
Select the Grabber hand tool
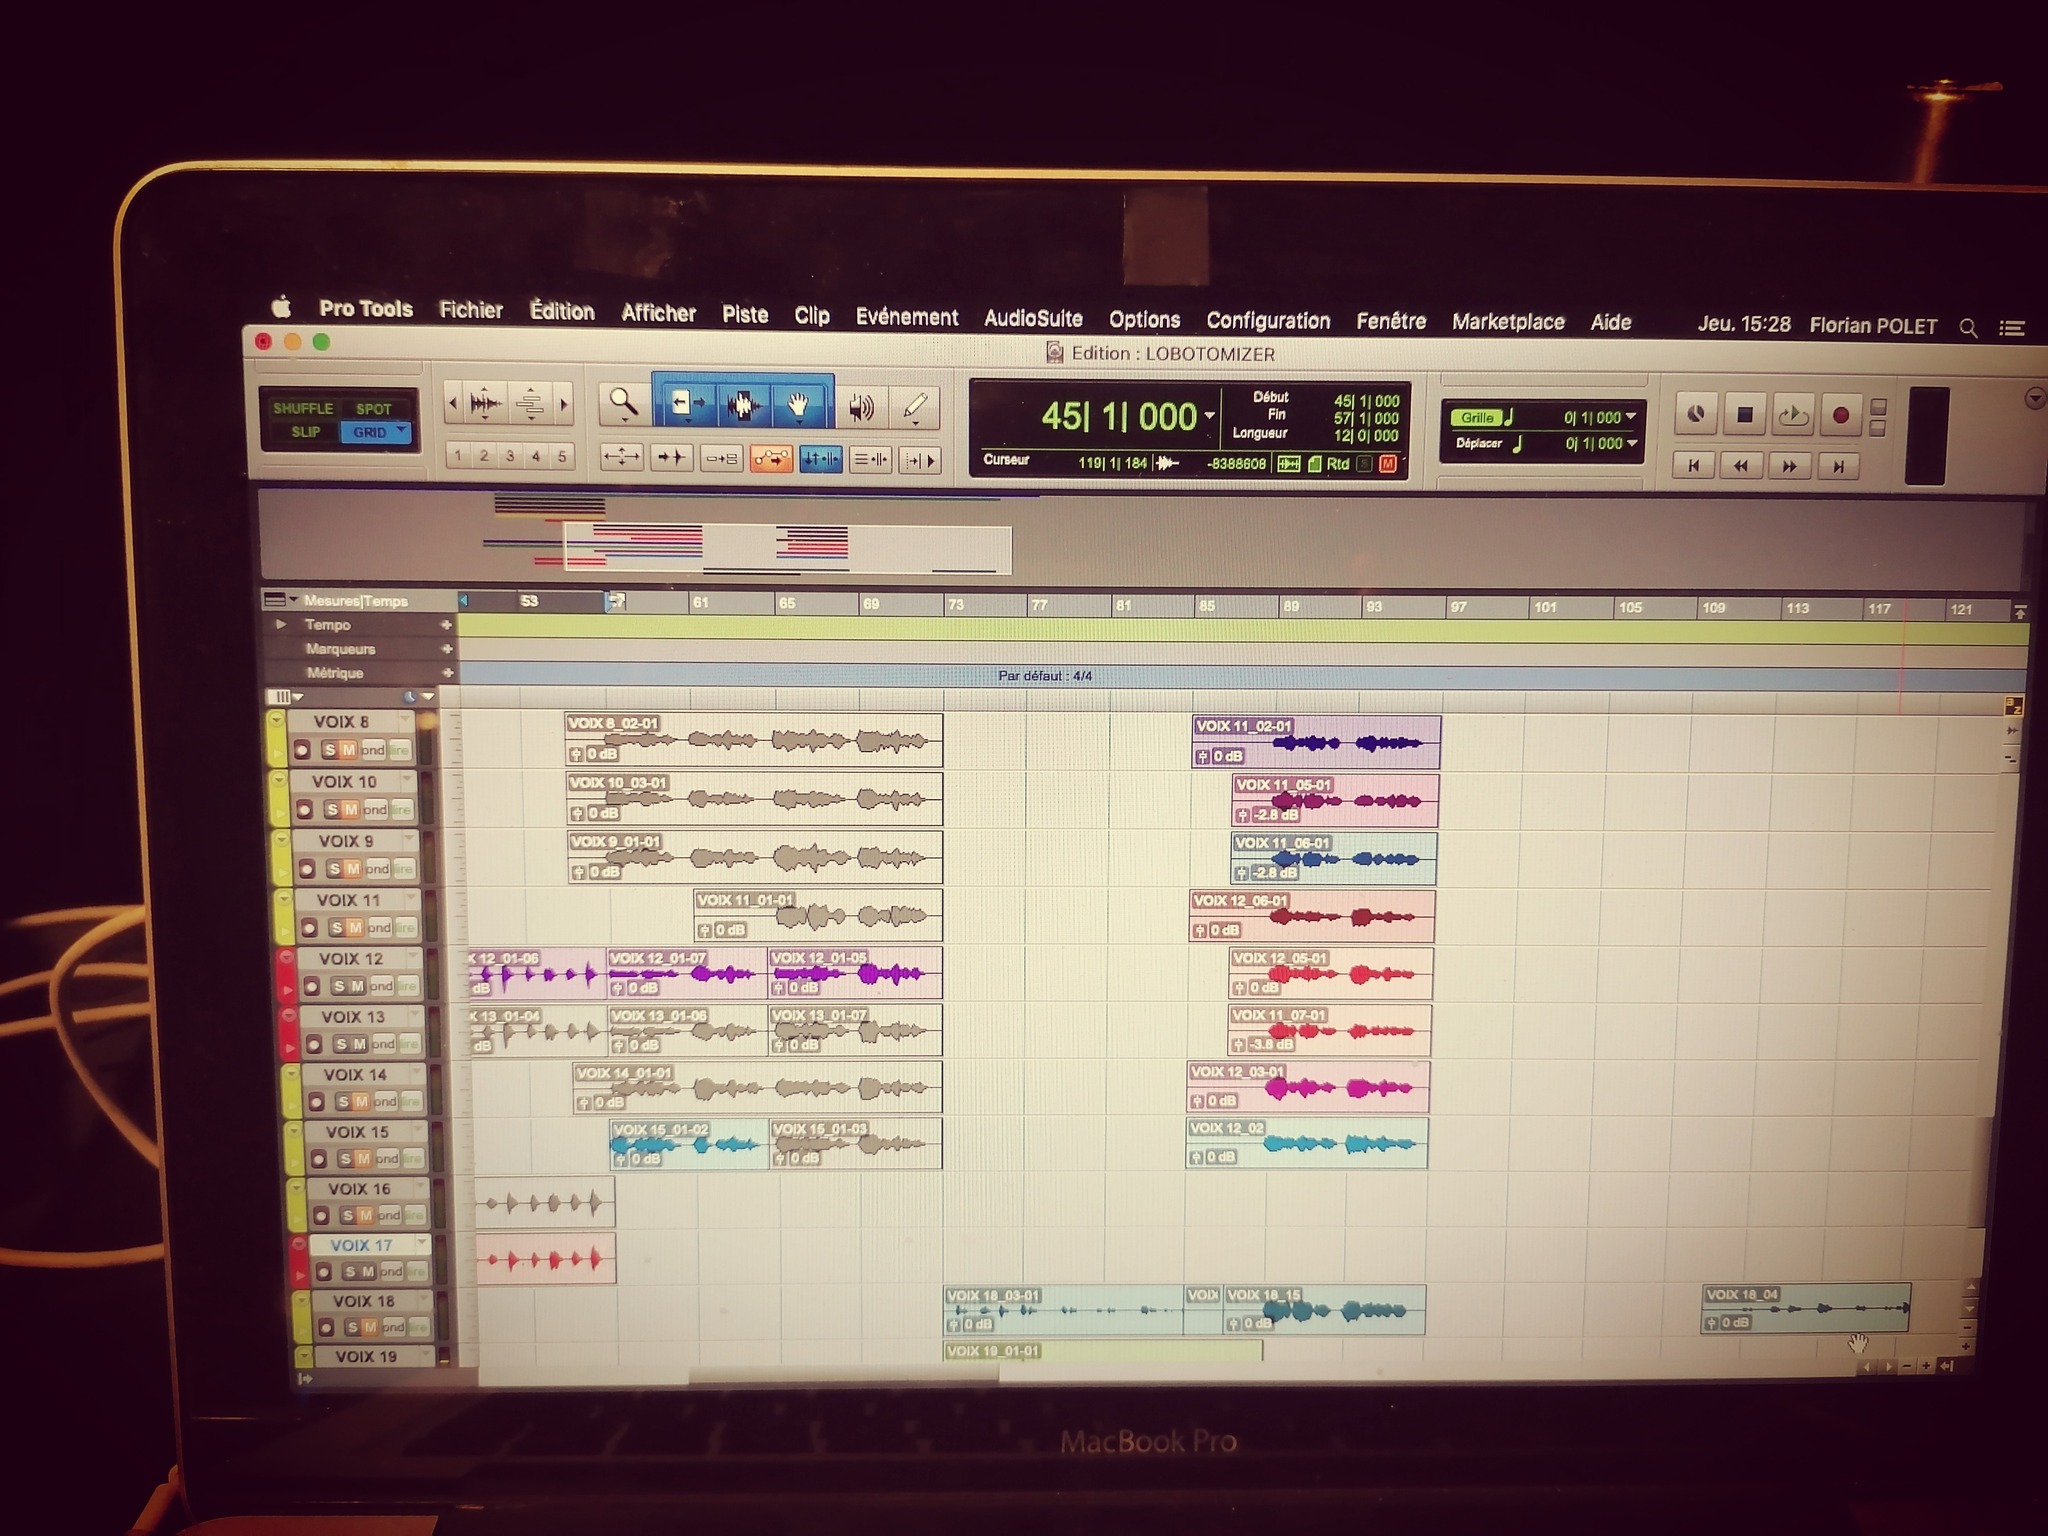(798, 406)
